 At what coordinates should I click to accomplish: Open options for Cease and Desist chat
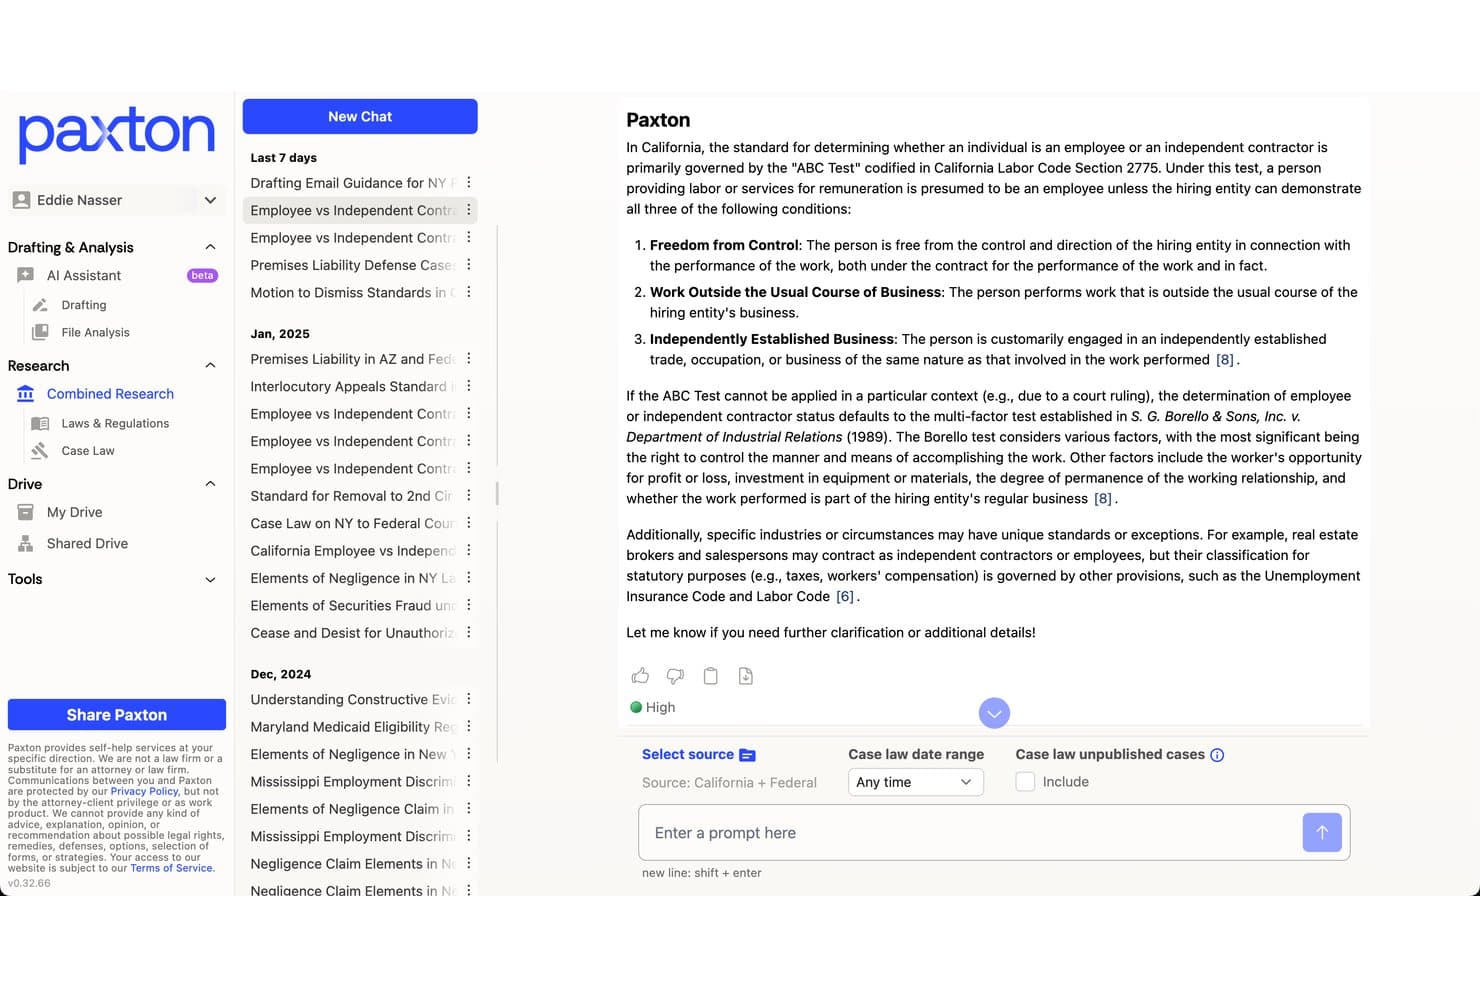click(x=469, y=633)
